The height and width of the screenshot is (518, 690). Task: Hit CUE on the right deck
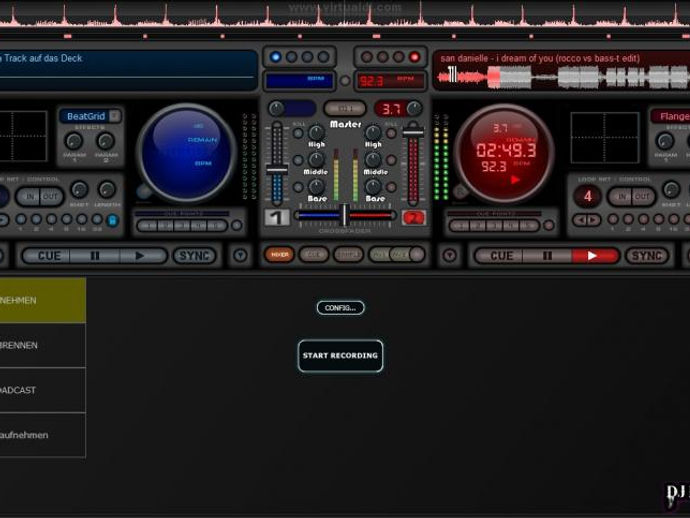[x=501, y=256]
